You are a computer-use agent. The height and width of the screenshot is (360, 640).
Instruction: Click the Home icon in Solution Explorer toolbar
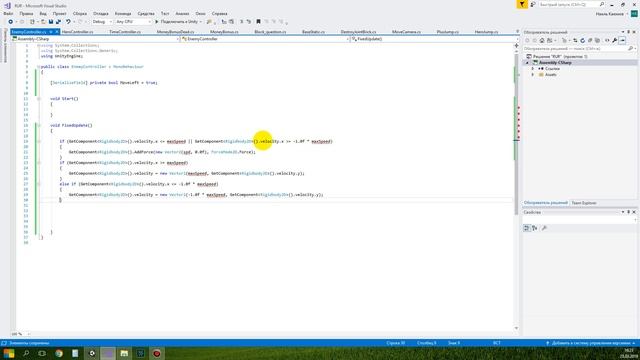point(542,40)
